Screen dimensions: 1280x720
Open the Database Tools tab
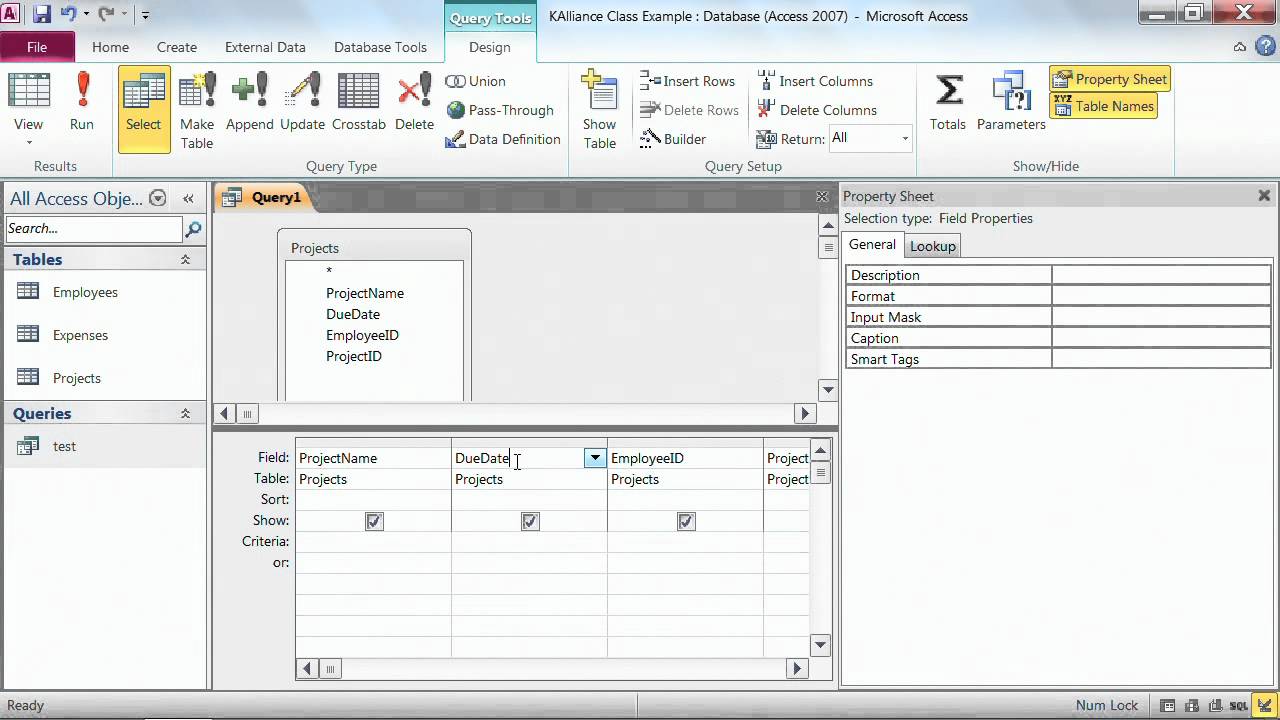380,47
